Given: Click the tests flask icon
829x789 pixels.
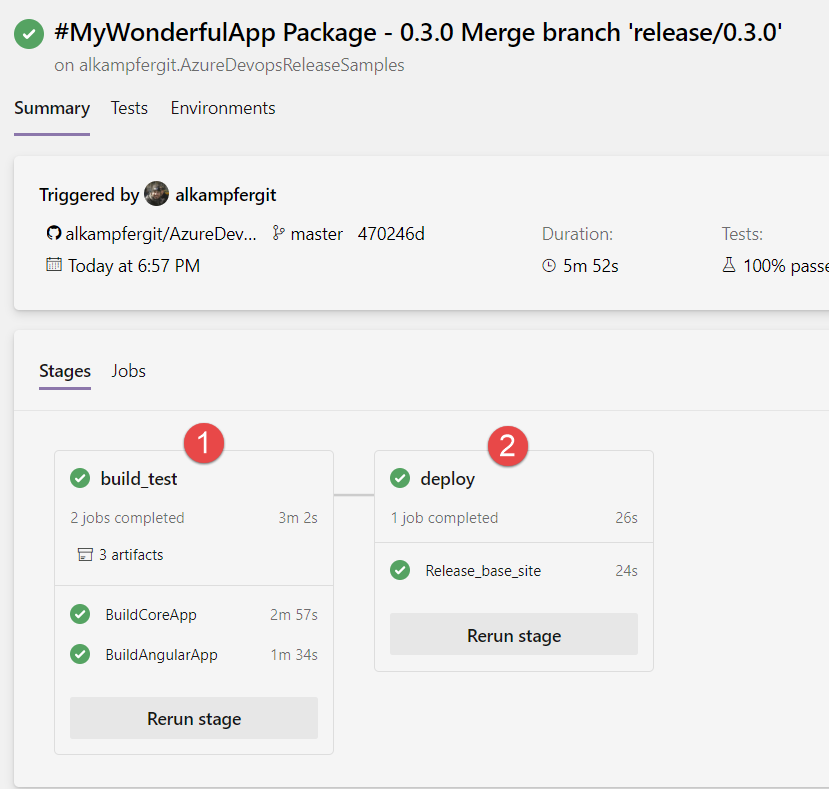Looking at the screenshot, I should click(x=729, y=264).
